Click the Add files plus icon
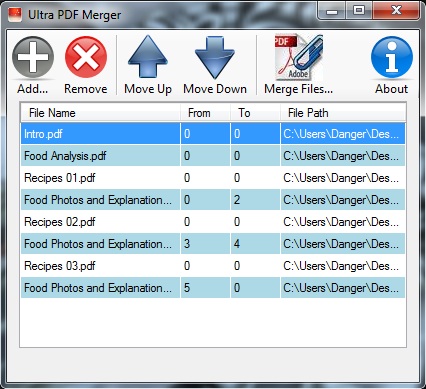This screenshot has width=426, height=389. (x=33, y=57)
